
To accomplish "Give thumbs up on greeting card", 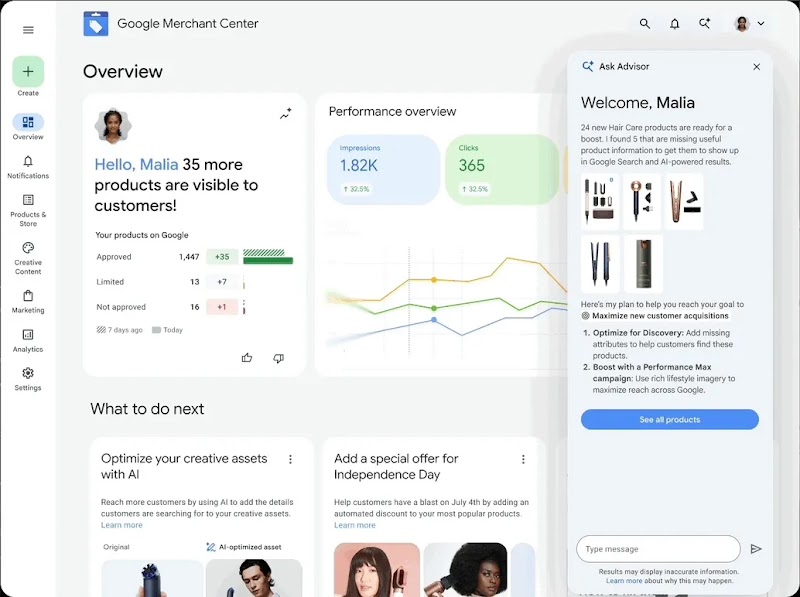I will click(247, 358).
